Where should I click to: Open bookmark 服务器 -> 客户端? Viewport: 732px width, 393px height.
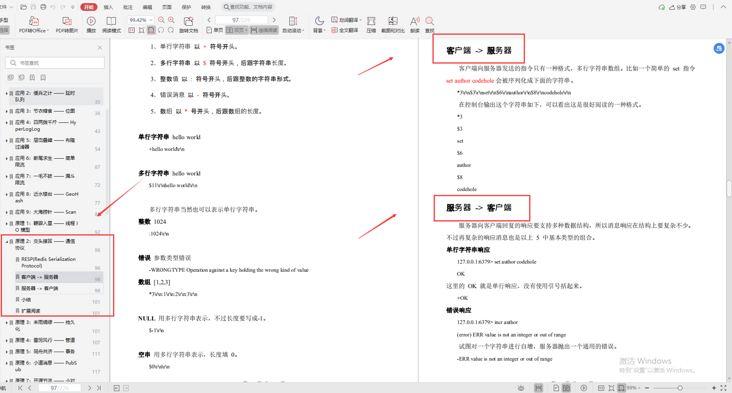click(x=40, y=288)
